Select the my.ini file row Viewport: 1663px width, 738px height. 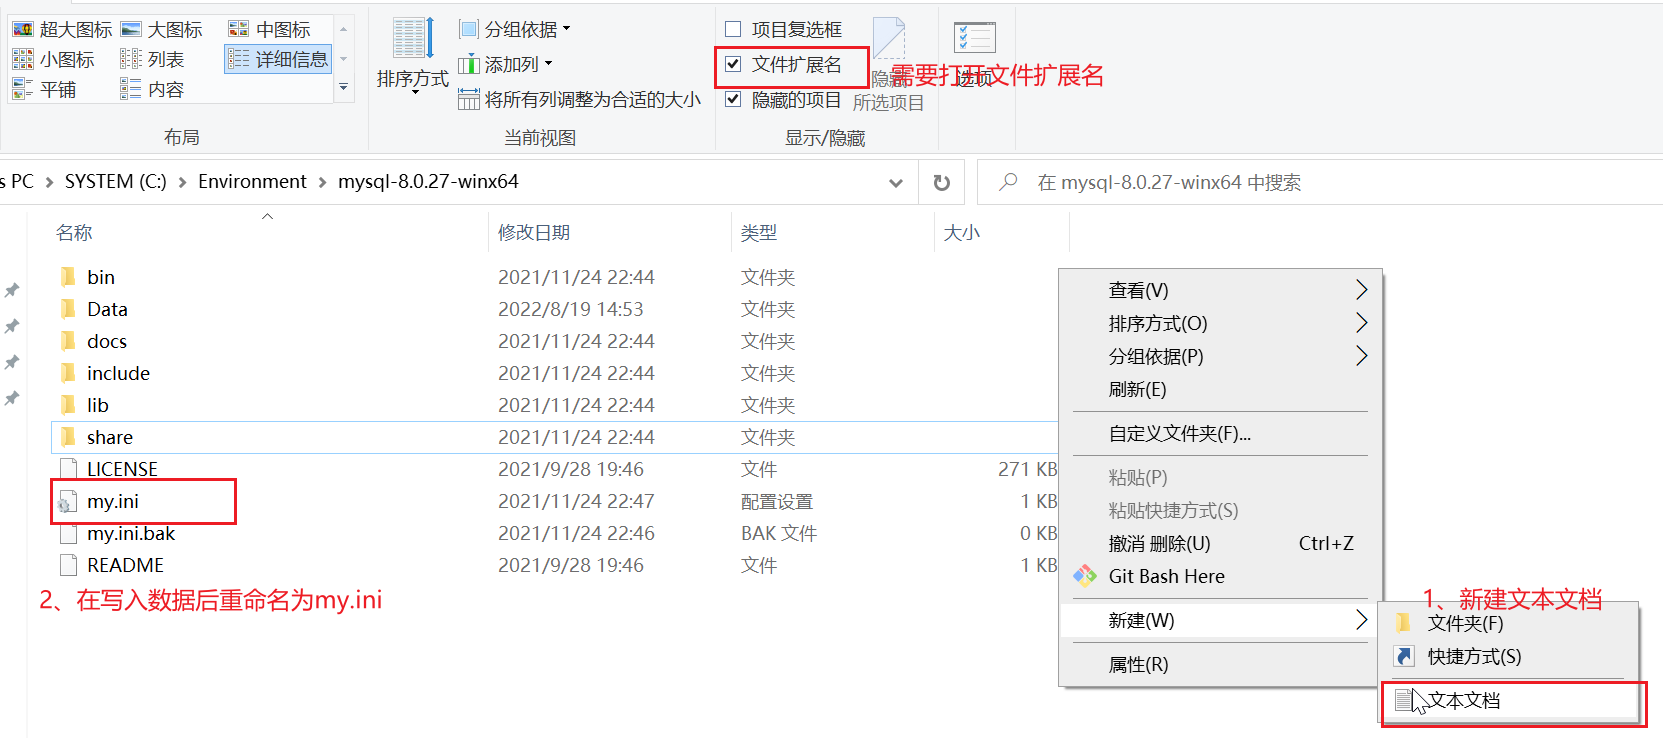pyautogui.click(x=555, y=501)
